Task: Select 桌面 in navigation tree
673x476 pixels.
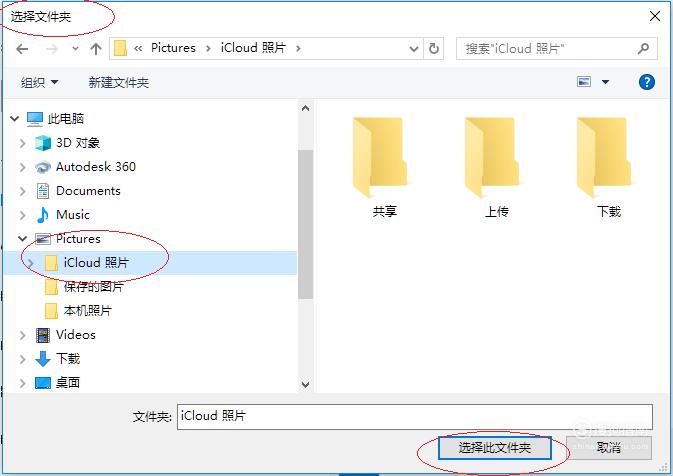Action: coord(68,383)
